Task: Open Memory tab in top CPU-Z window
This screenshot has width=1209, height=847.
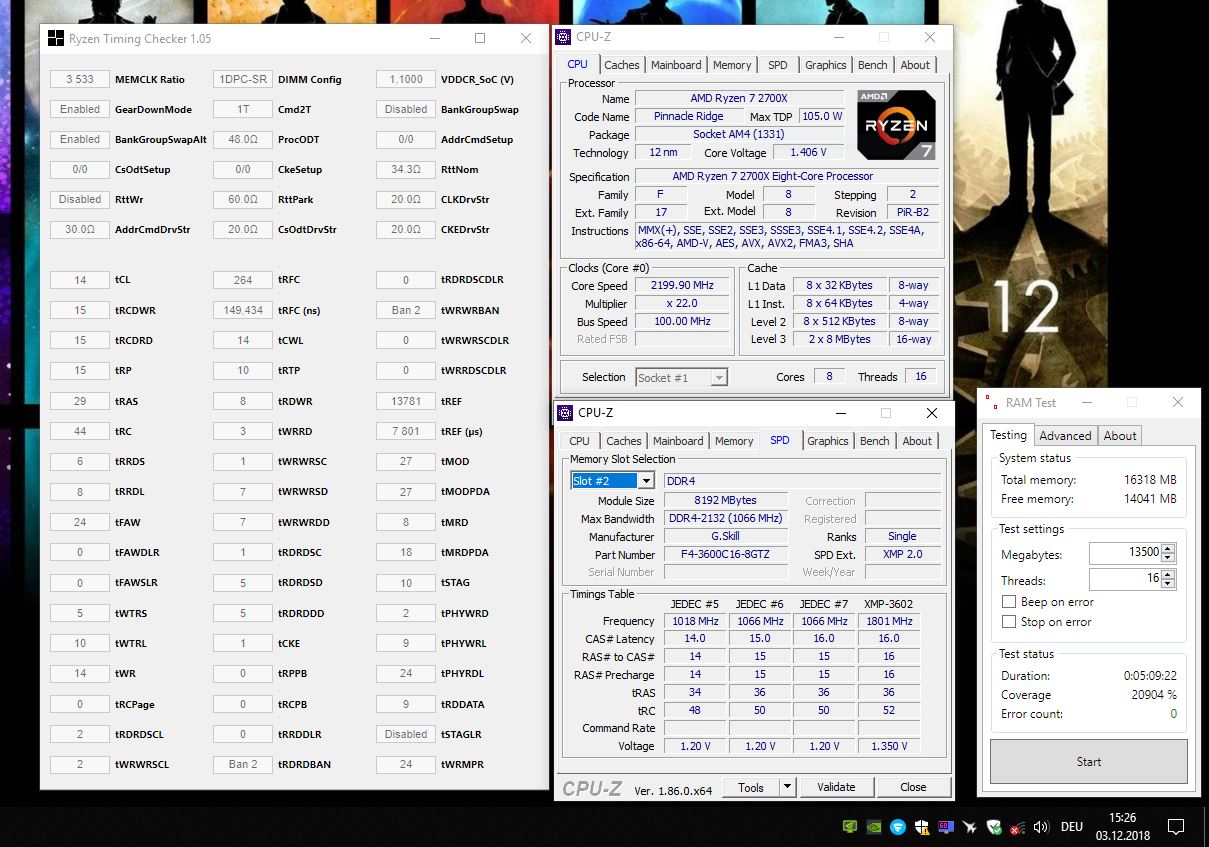Action: (x=732, y=65)
